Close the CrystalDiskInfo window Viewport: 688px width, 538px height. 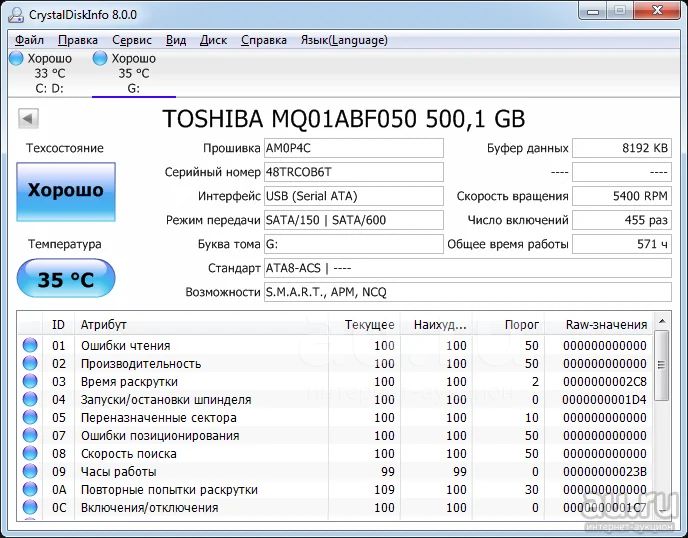click(x=657, y=11)
